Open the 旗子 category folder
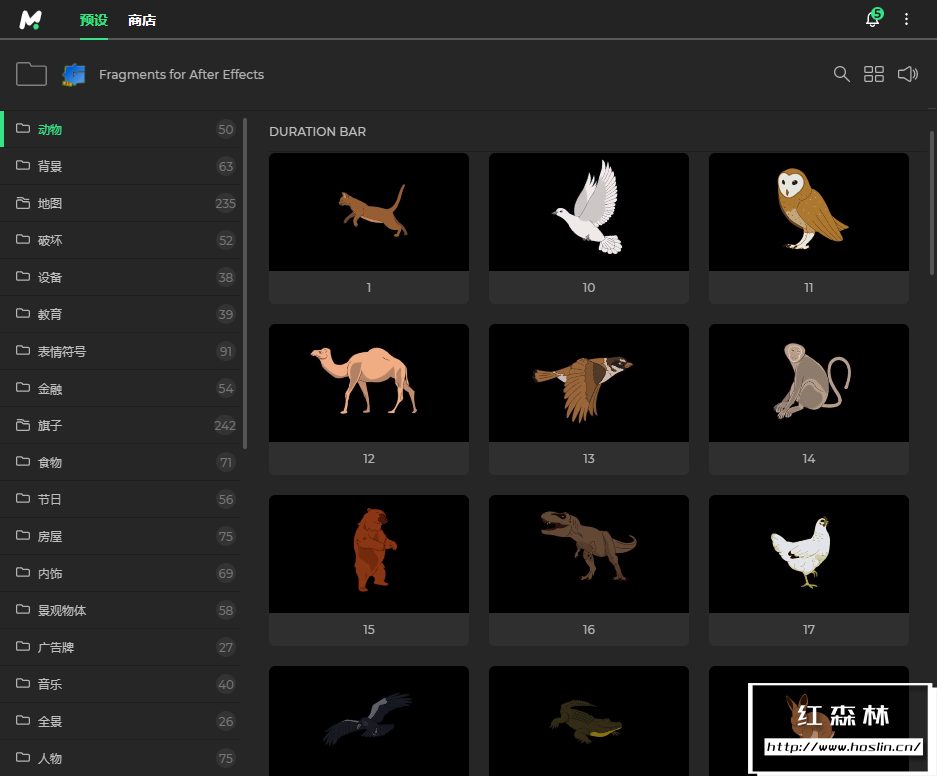 click(50, 425)
